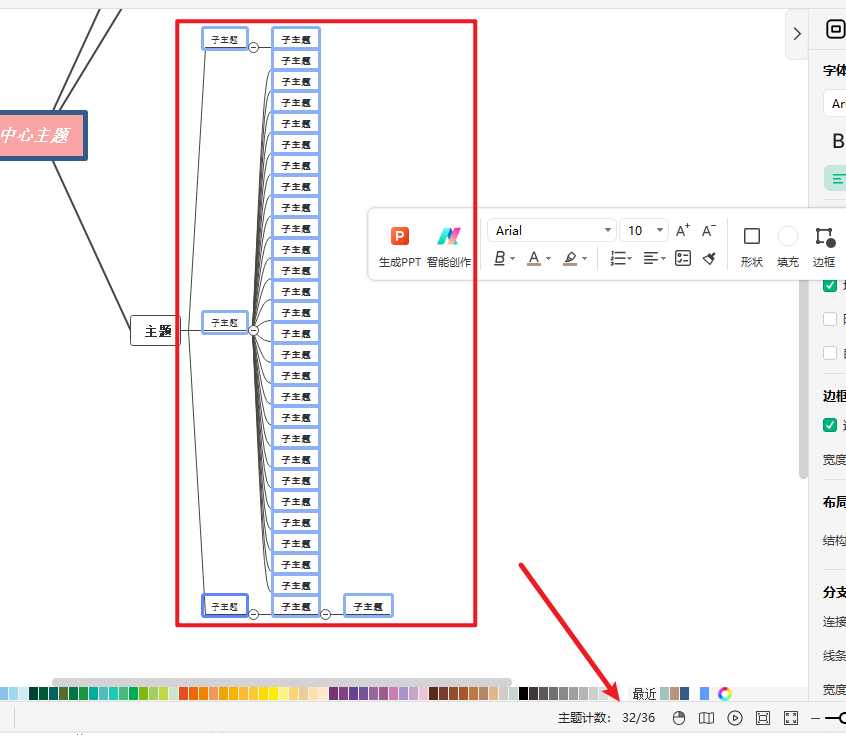Click the 生成PPT icon
Viewport: 846px width, 735px height.
click(x=400, y=236)
